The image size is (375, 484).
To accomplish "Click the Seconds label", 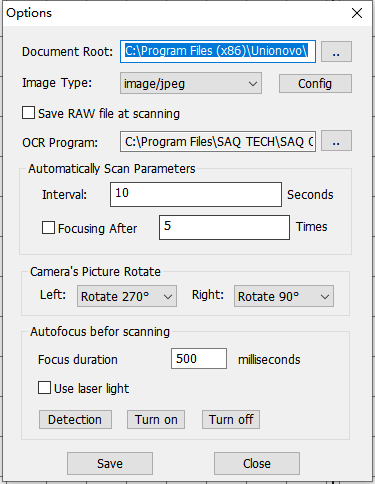I will (310, 195).
